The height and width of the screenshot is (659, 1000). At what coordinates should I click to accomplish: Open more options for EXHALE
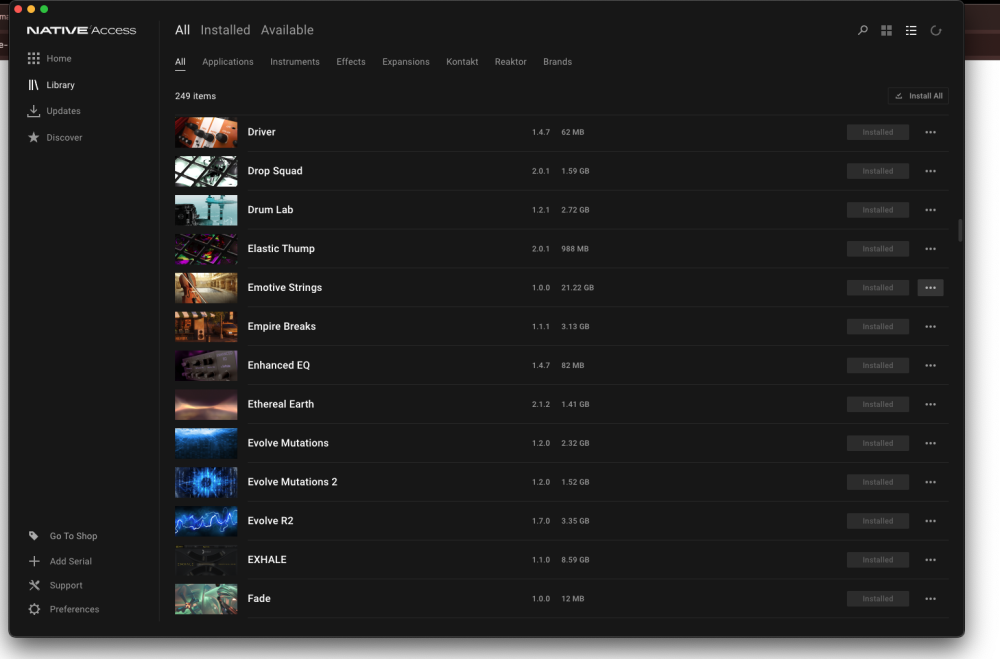click(x=930, y=560)
